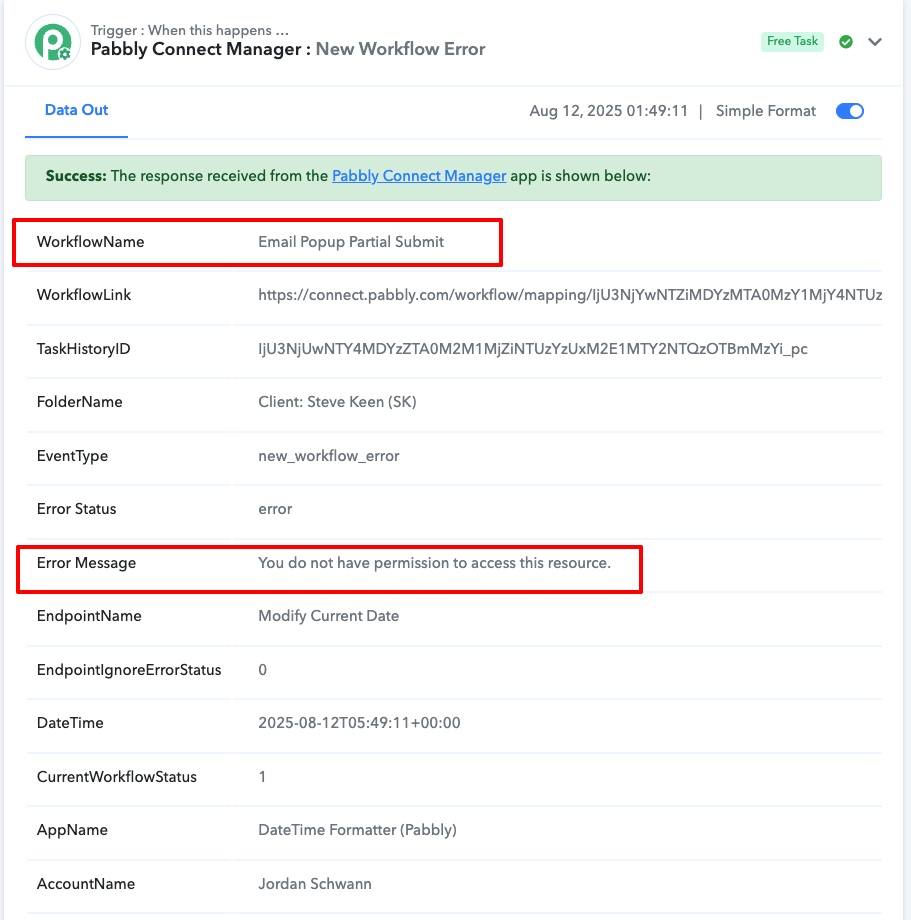
Task: Click the TaskHistoryID value
Action: tap(533, 349)
